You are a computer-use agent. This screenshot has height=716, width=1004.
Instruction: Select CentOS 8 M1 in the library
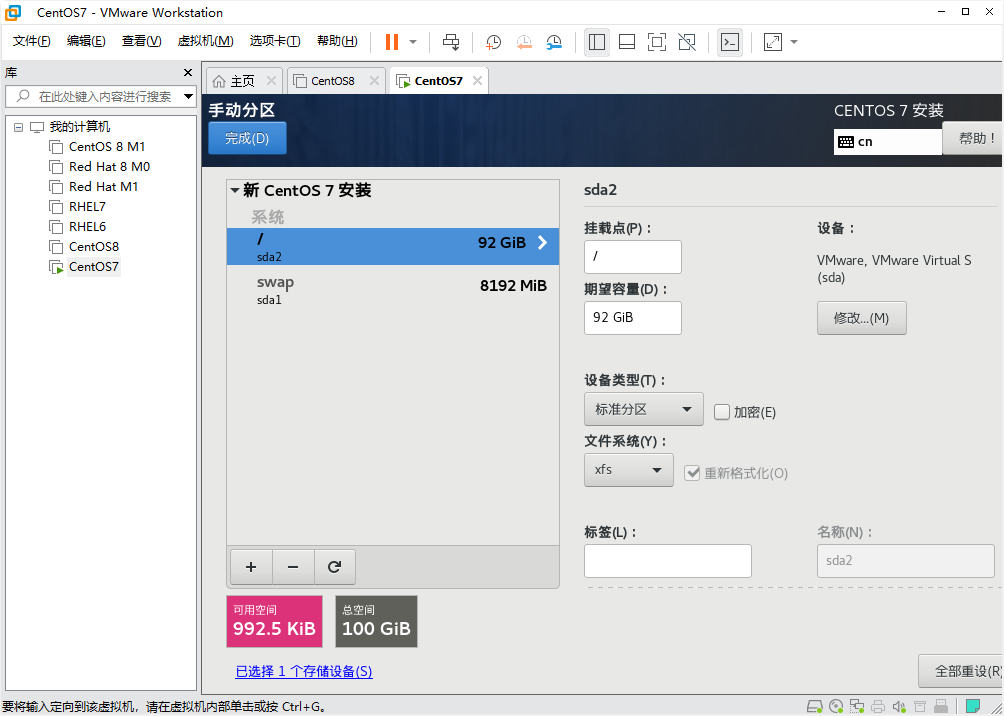[106, 147]
